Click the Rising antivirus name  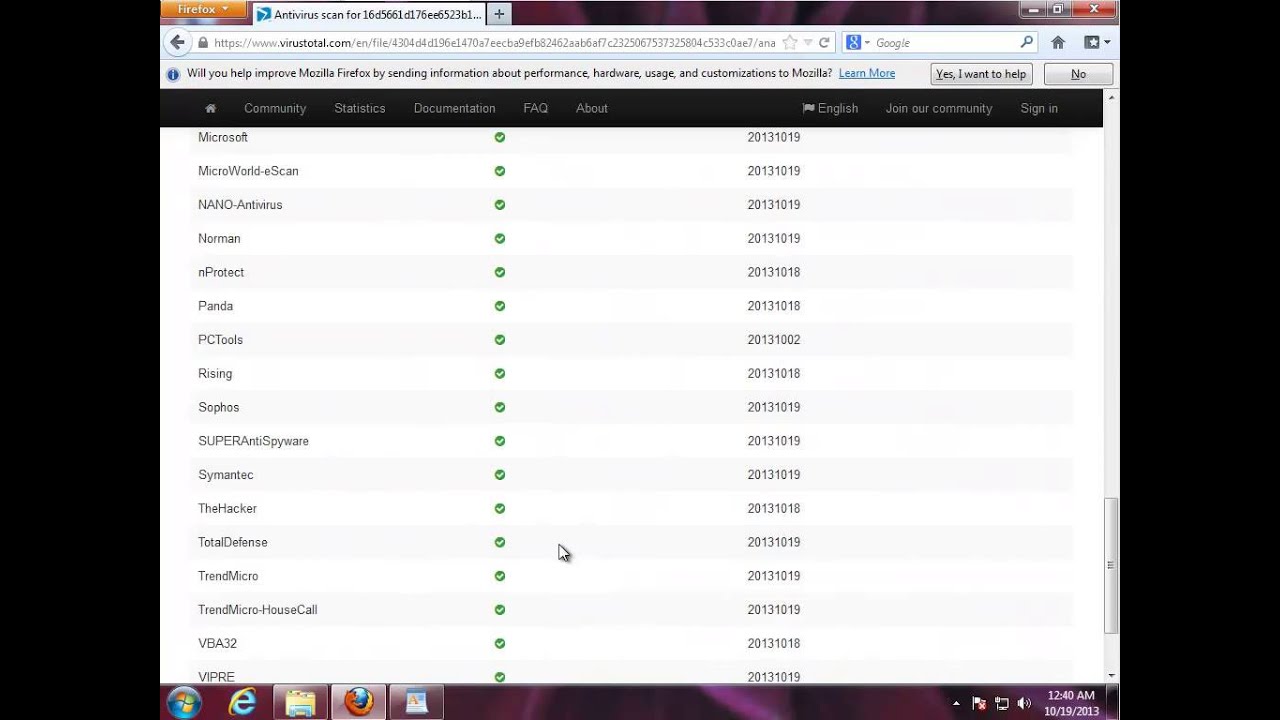pos(215,374)
